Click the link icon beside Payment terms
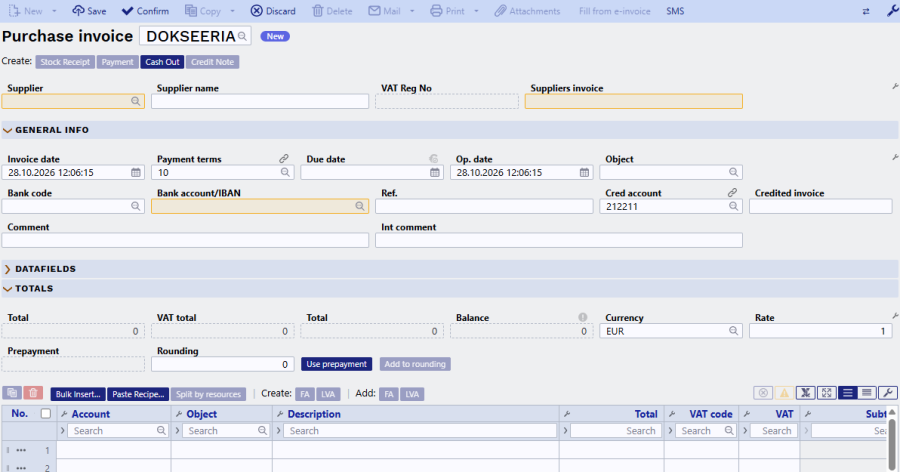900x472 pixels. coord(284,158)
